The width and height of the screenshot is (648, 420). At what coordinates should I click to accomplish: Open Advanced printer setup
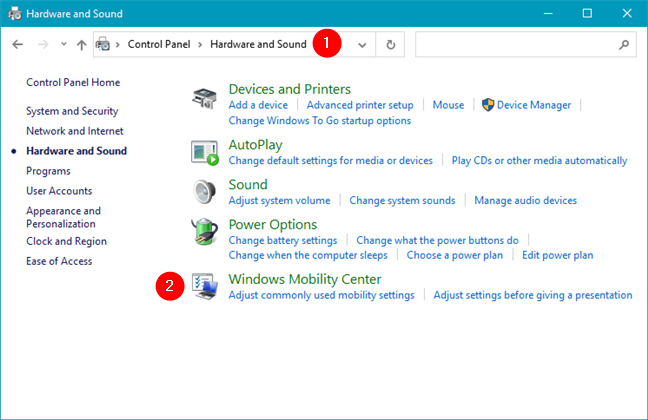point(360,105)
